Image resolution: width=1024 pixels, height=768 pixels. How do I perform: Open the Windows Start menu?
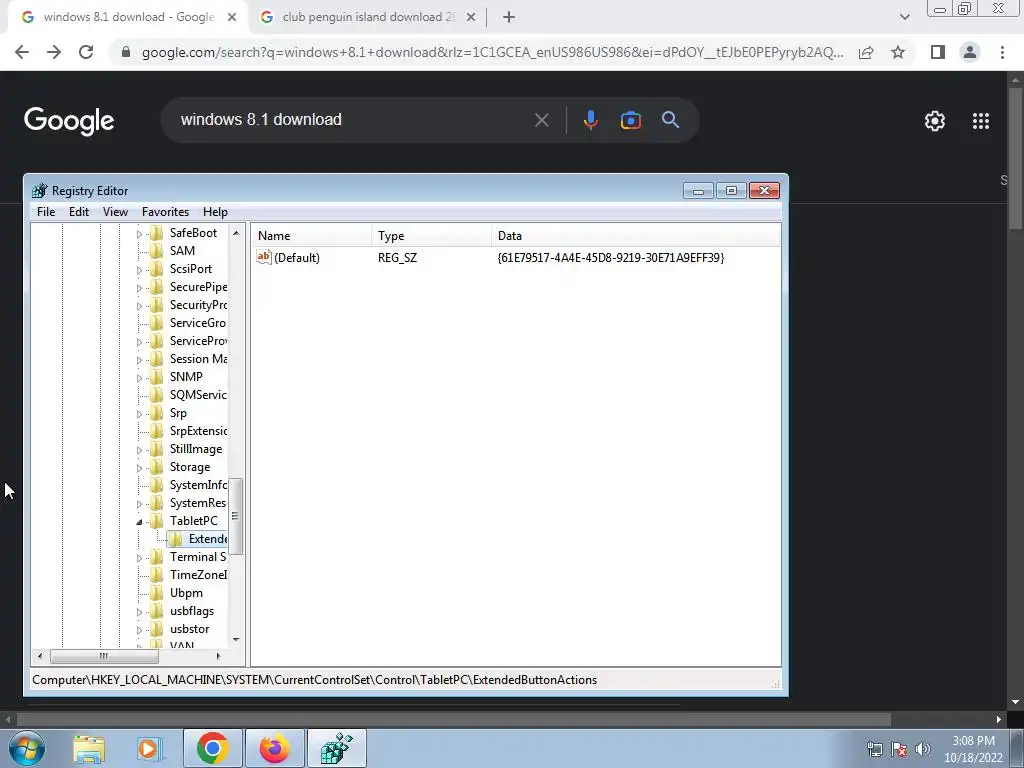(x=26, y=749)
